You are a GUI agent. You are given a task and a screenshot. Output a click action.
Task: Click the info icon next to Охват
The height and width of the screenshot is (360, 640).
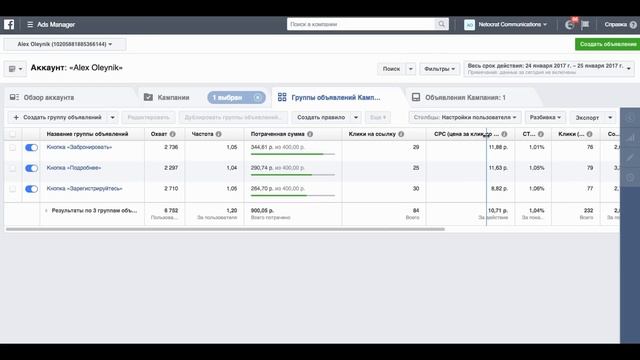pos(173,134)
